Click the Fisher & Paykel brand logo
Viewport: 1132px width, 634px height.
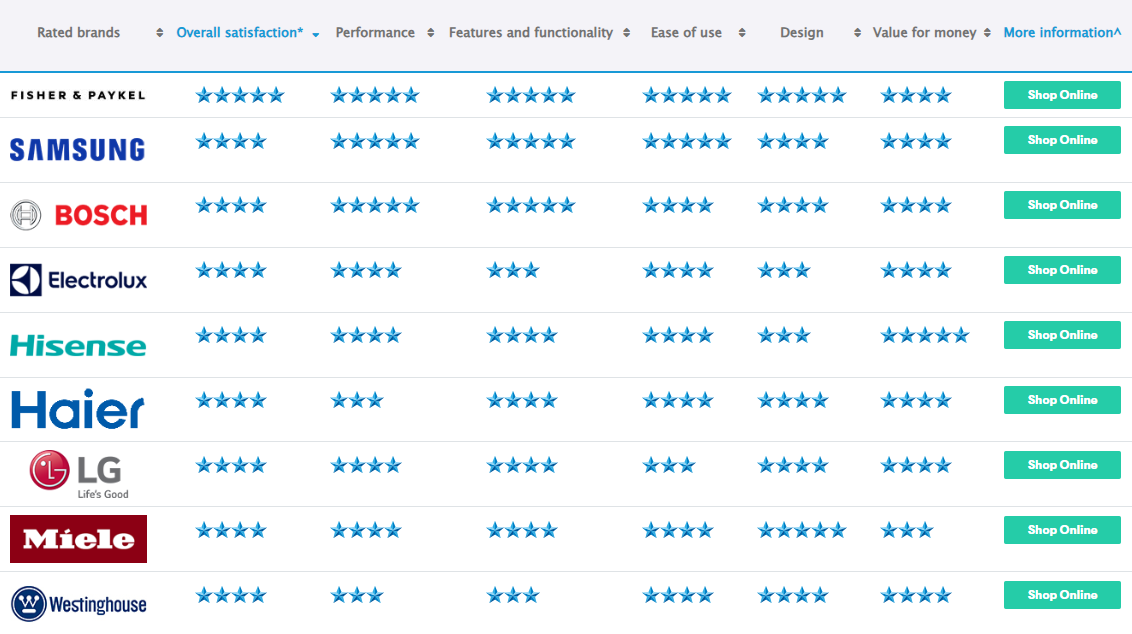[x=78, y=95]
